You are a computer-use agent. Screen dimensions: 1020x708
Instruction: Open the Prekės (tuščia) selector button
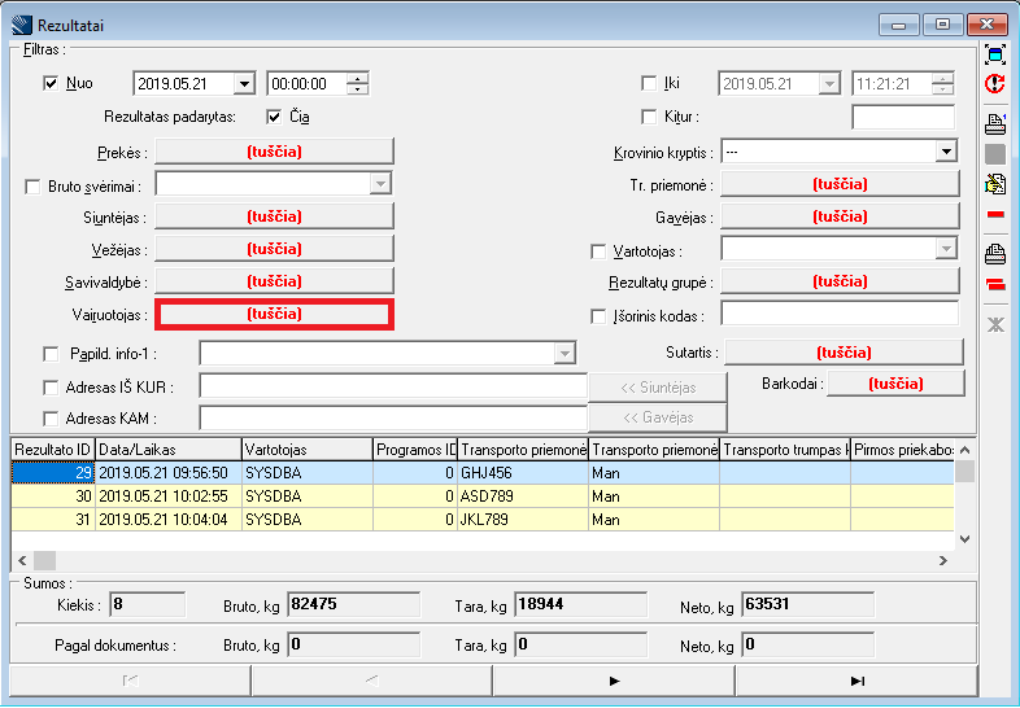[x=274, y=152]
